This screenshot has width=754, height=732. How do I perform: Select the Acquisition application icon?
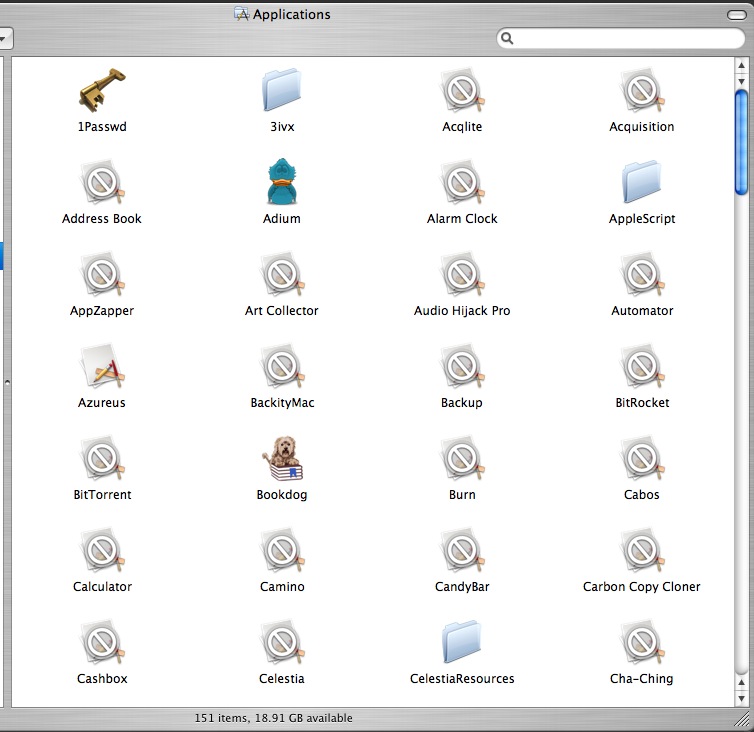tap(642, 90)
